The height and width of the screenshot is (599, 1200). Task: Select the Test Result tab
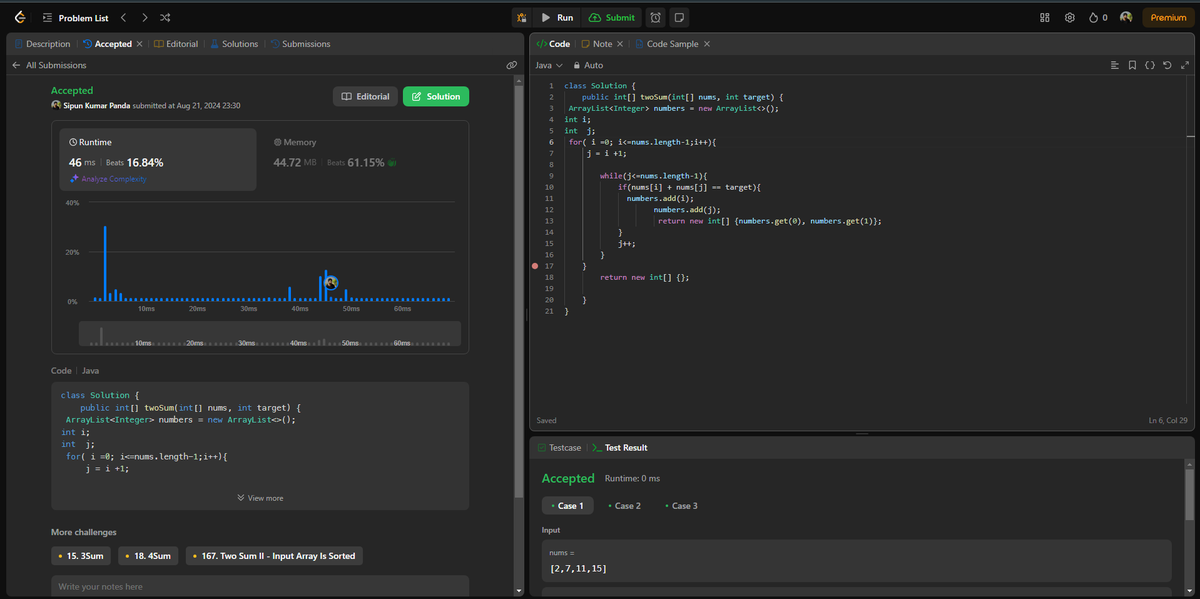pyautogui.click(x=619, y=448)
